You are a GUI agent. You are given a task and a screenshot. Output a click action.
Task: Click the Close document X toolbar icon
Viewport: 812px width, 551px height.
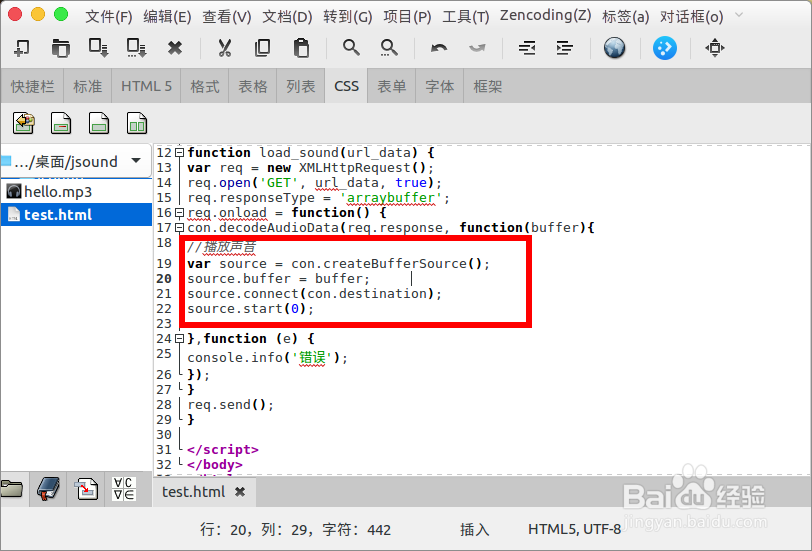175,48
